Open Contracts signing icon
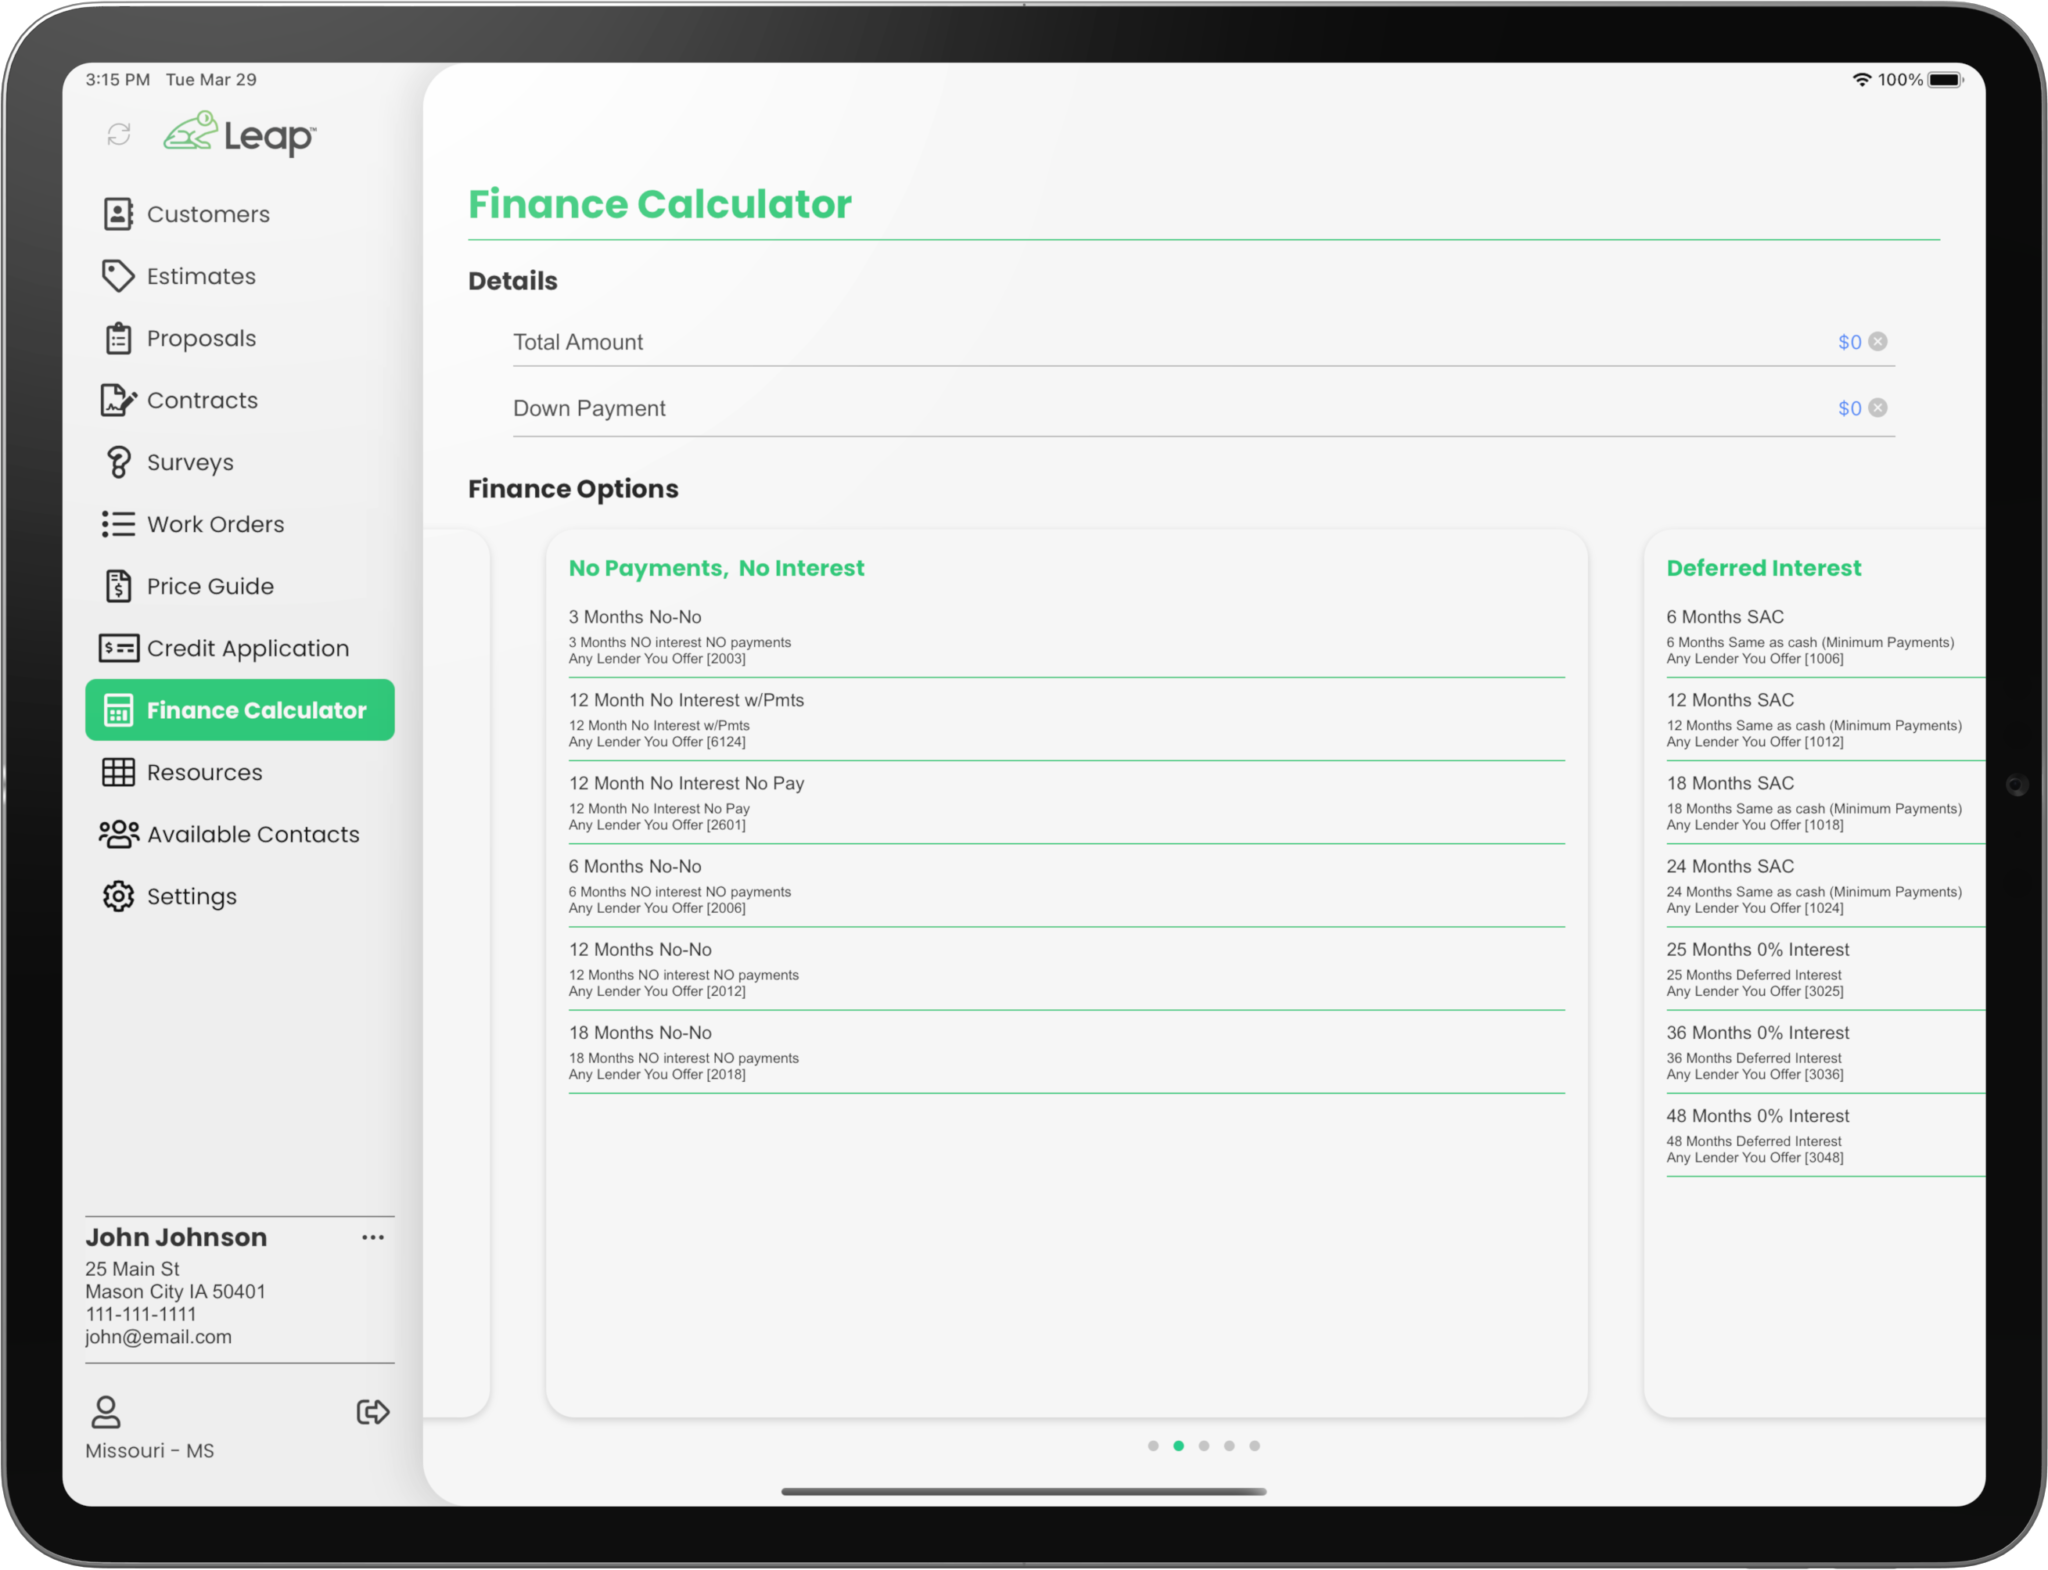Viewport: 2048px width, 1570px height. (118, 400)
